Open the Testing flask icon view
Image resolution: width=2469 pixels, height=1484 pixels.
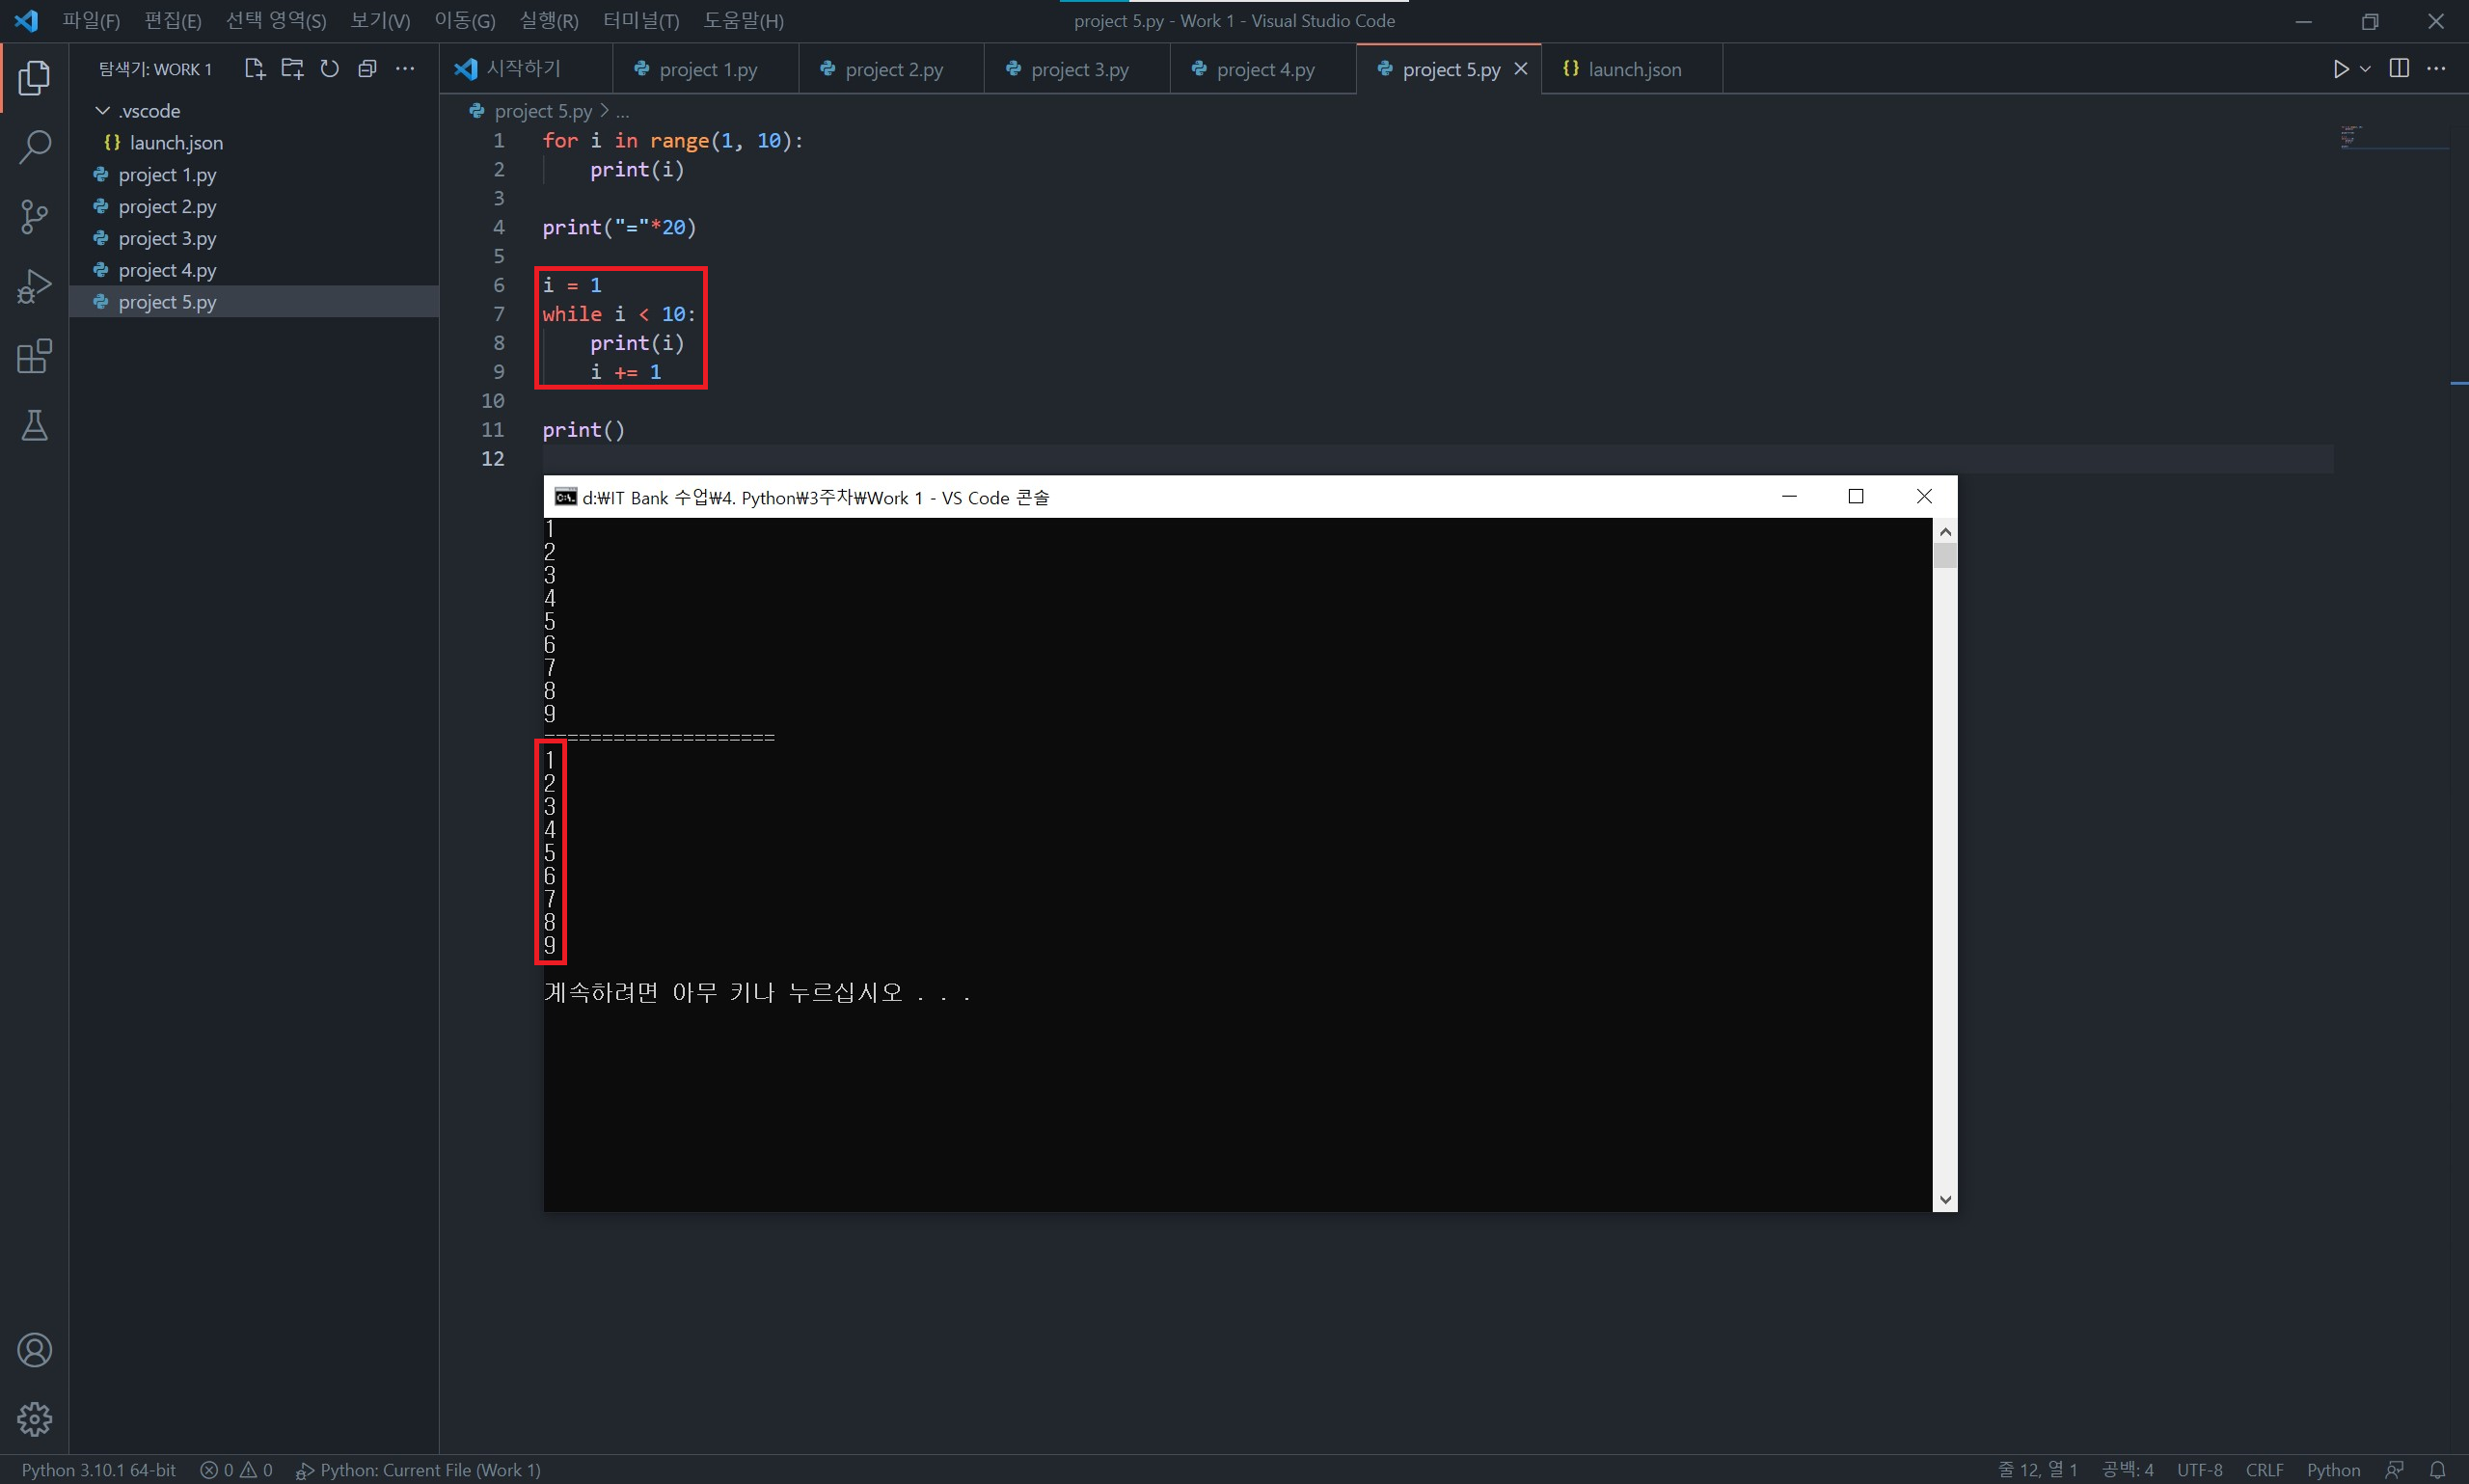[34, 426]
